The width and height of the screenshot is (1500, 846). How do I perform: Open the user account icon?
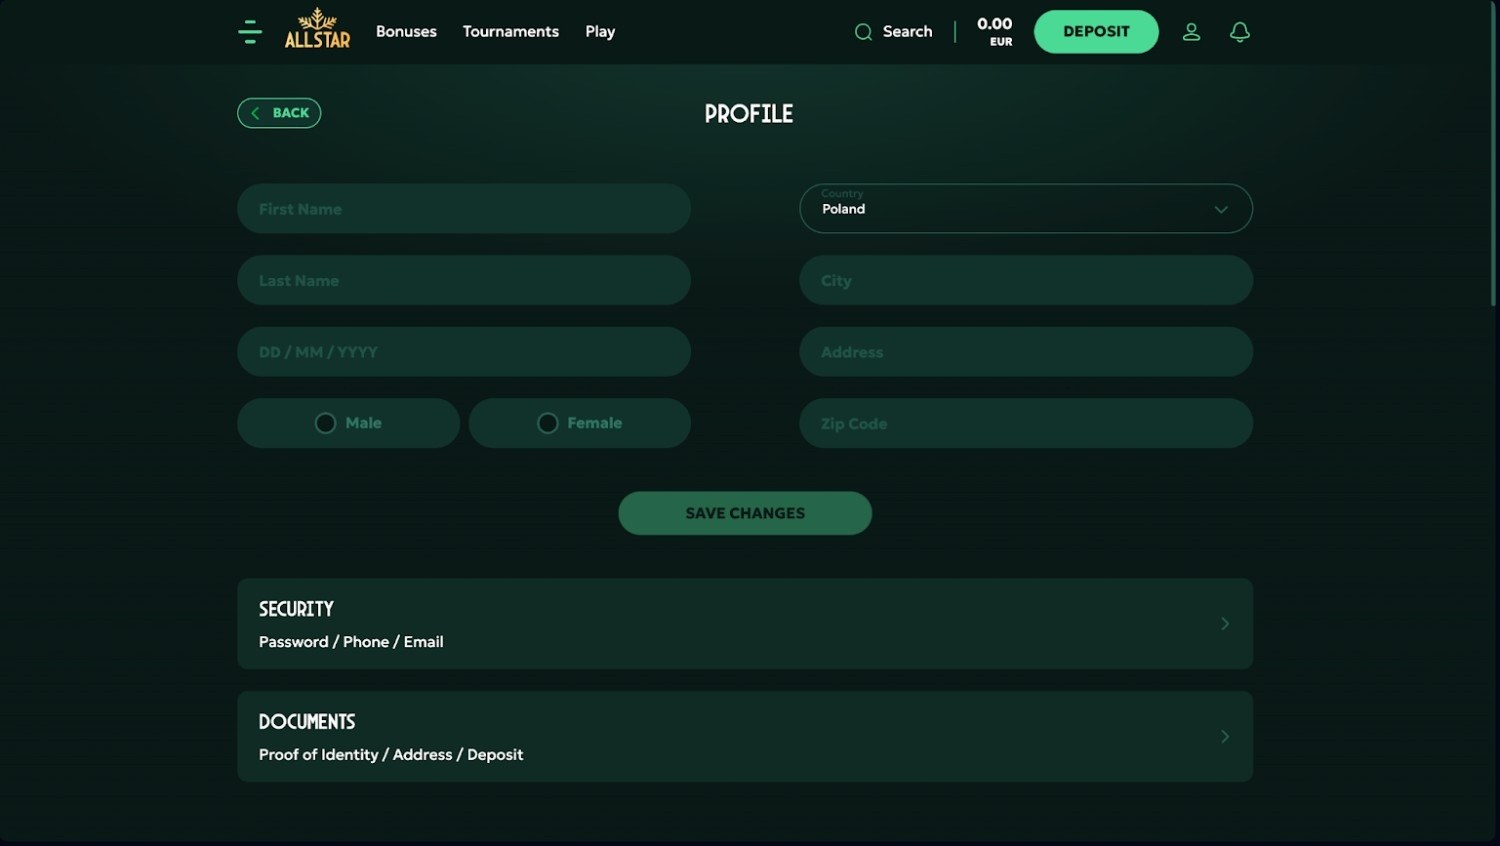[x=1191, y=32]
